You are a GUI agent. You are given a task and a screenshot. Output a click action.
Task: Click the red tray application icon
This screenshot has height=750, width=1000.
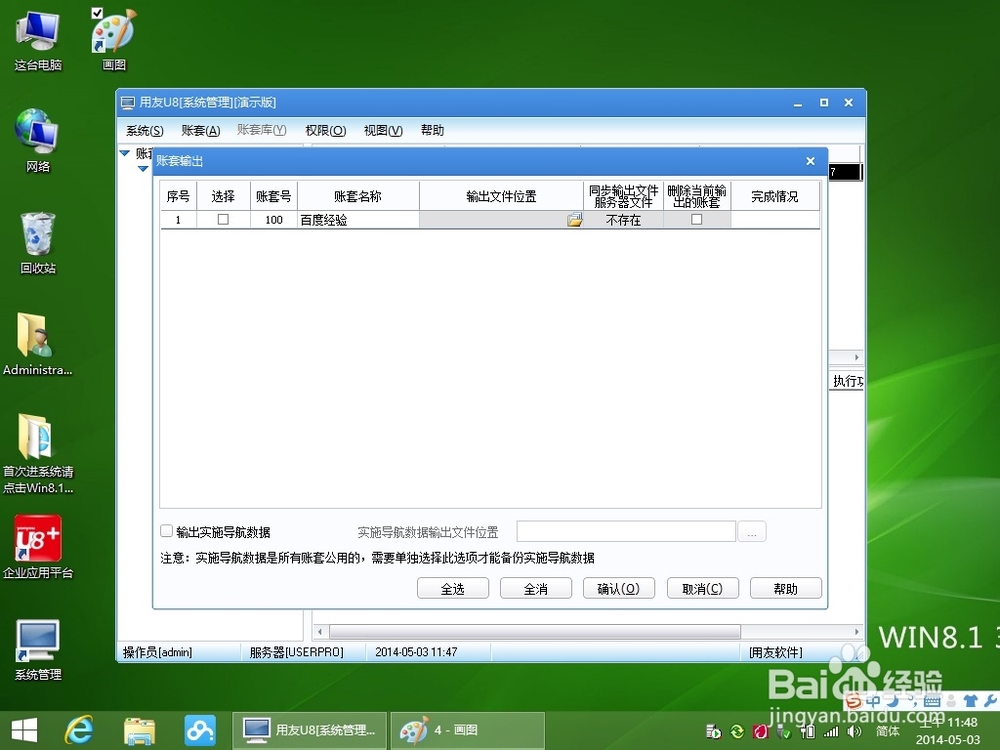pos(760,732)
